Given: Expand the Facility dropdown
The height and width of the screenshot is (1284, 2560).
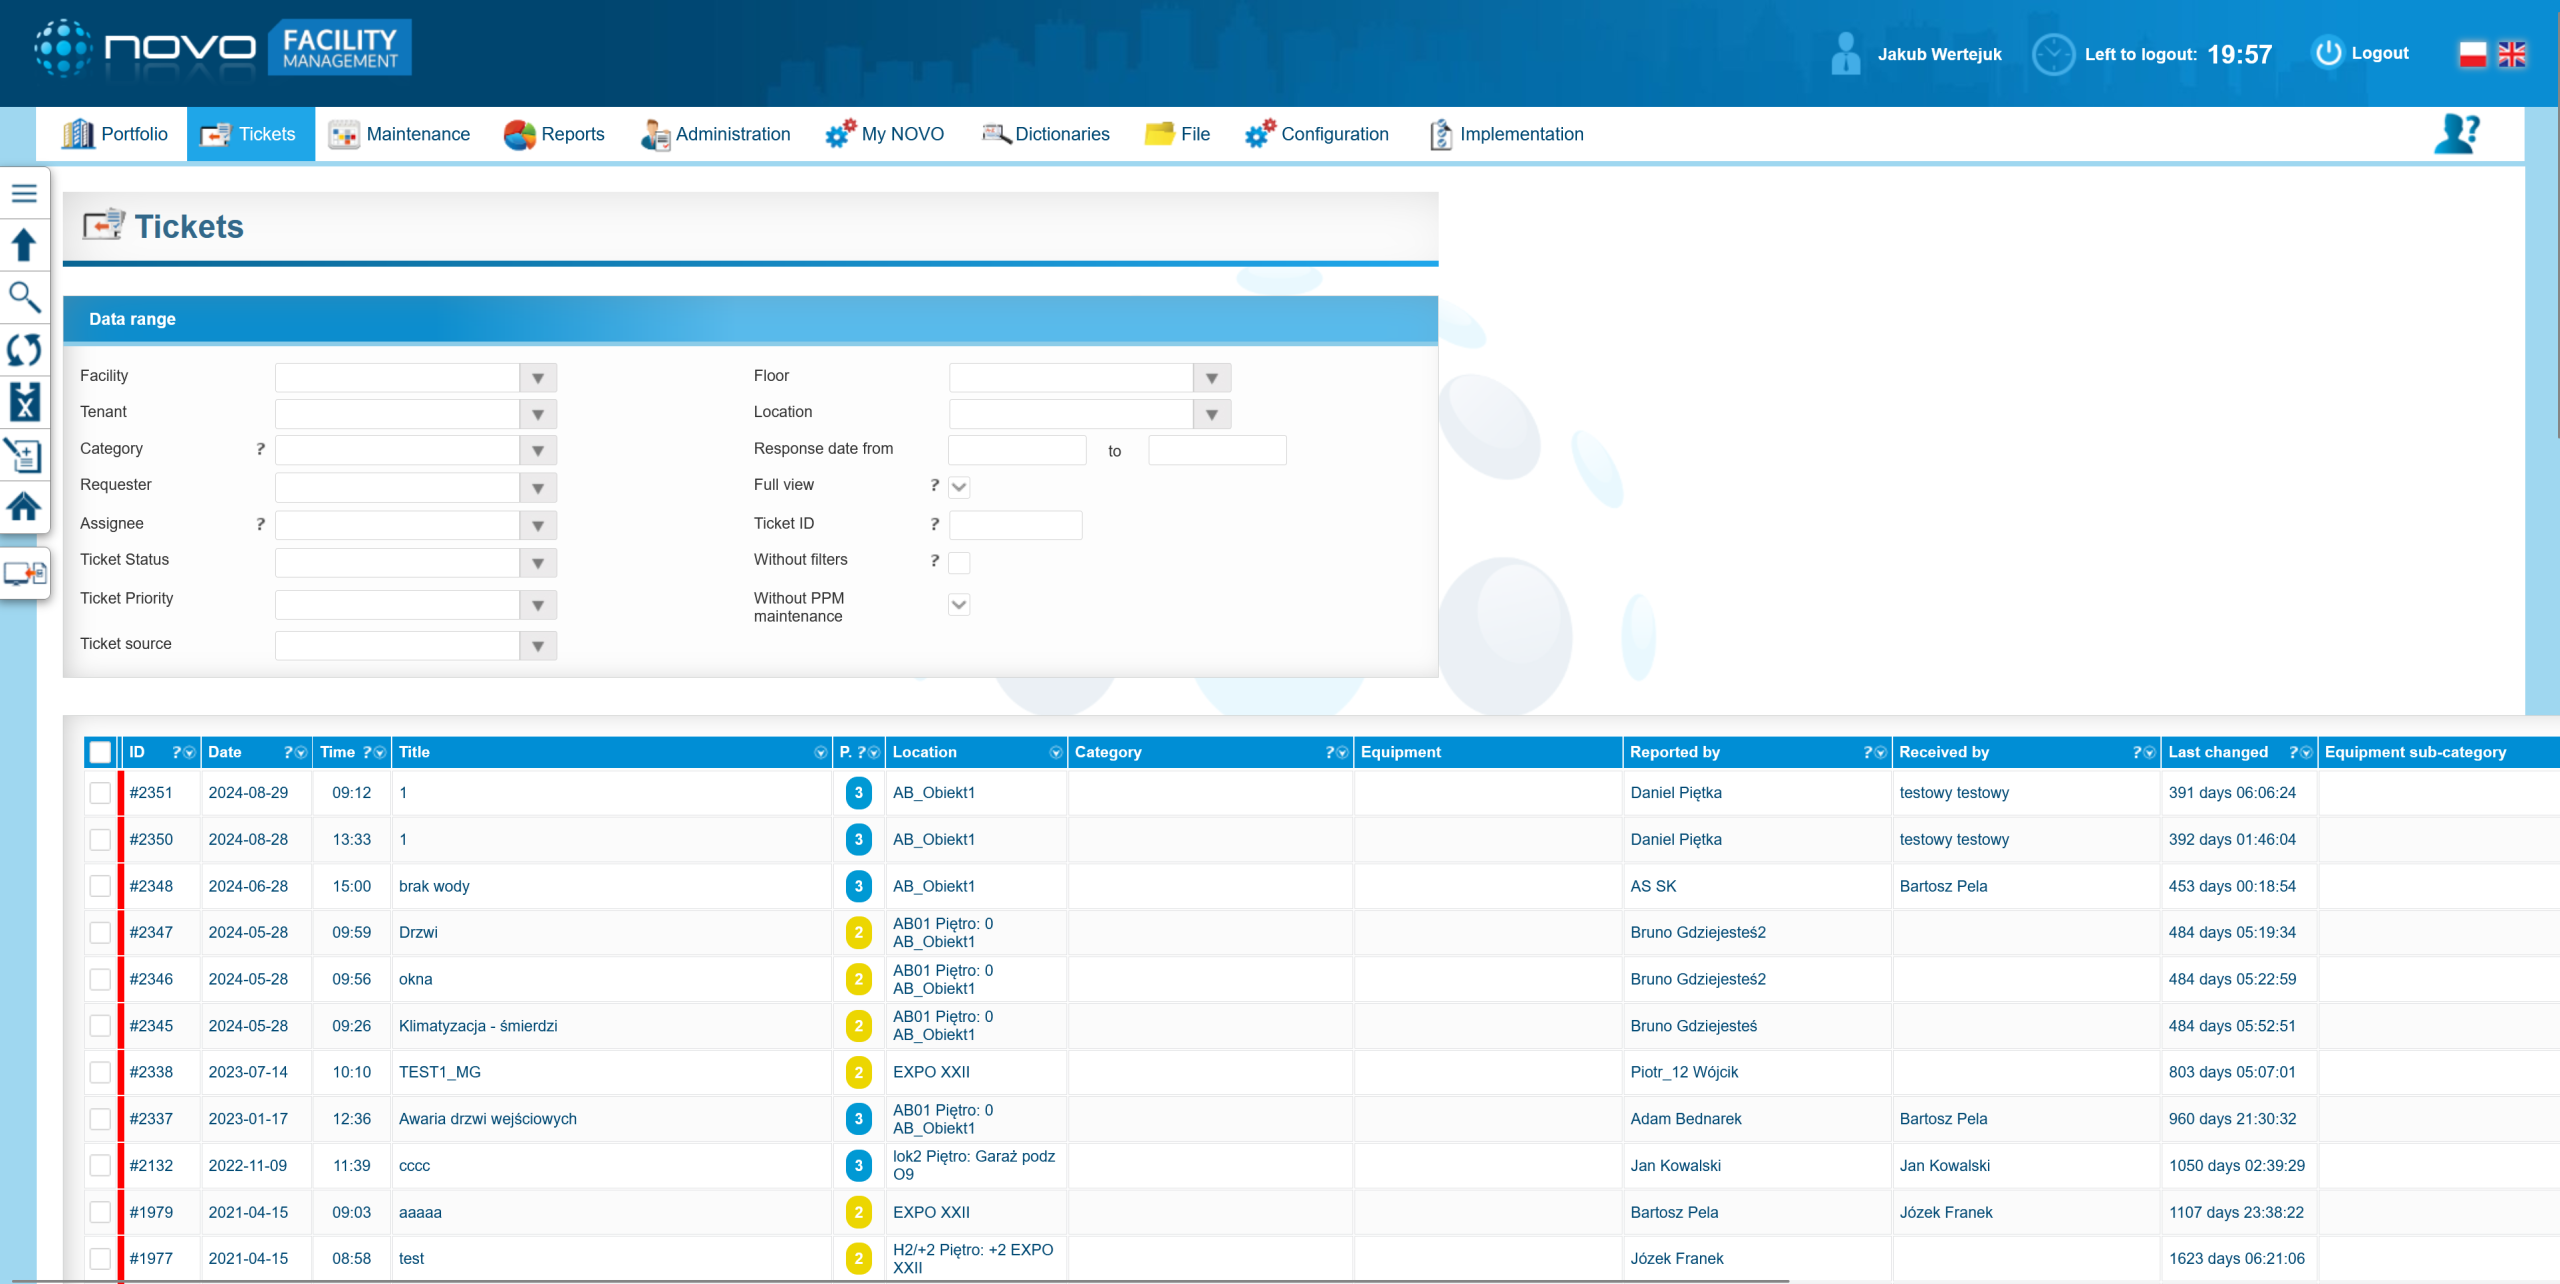Looking at the screenshot, I should point(538,378).
